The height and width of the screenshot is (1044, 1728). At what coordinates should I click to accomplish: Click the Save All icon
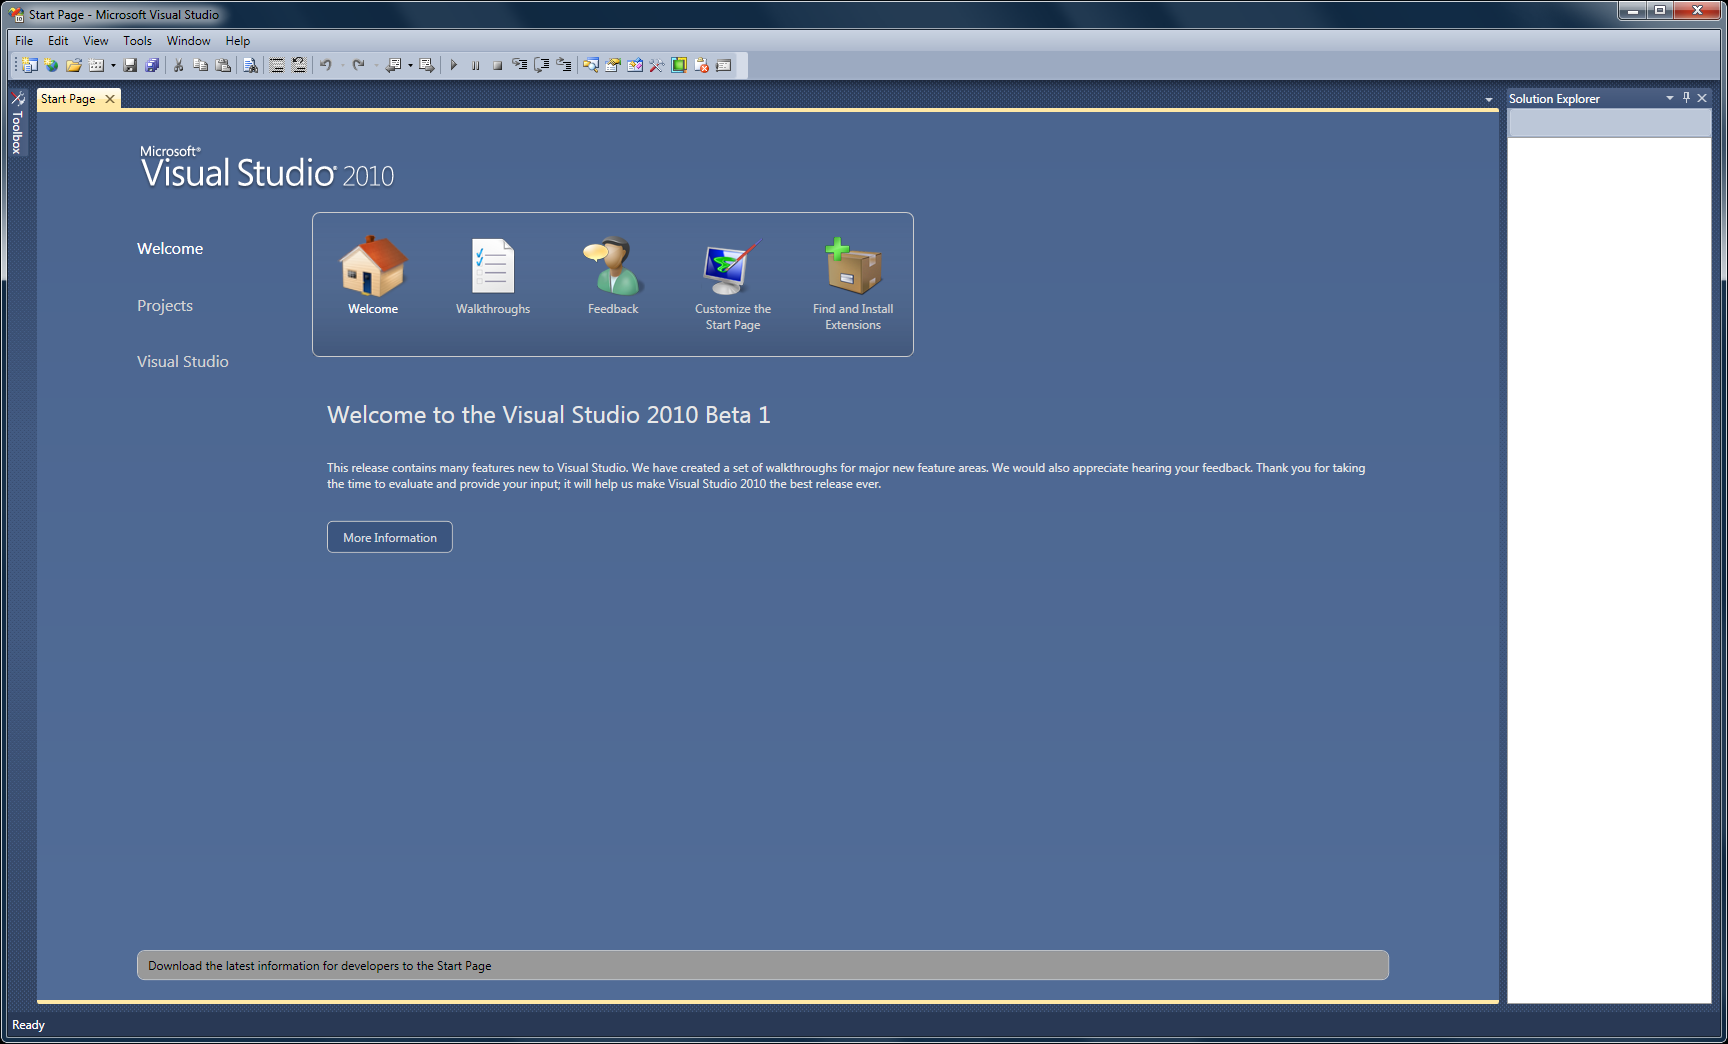point(152,65)
